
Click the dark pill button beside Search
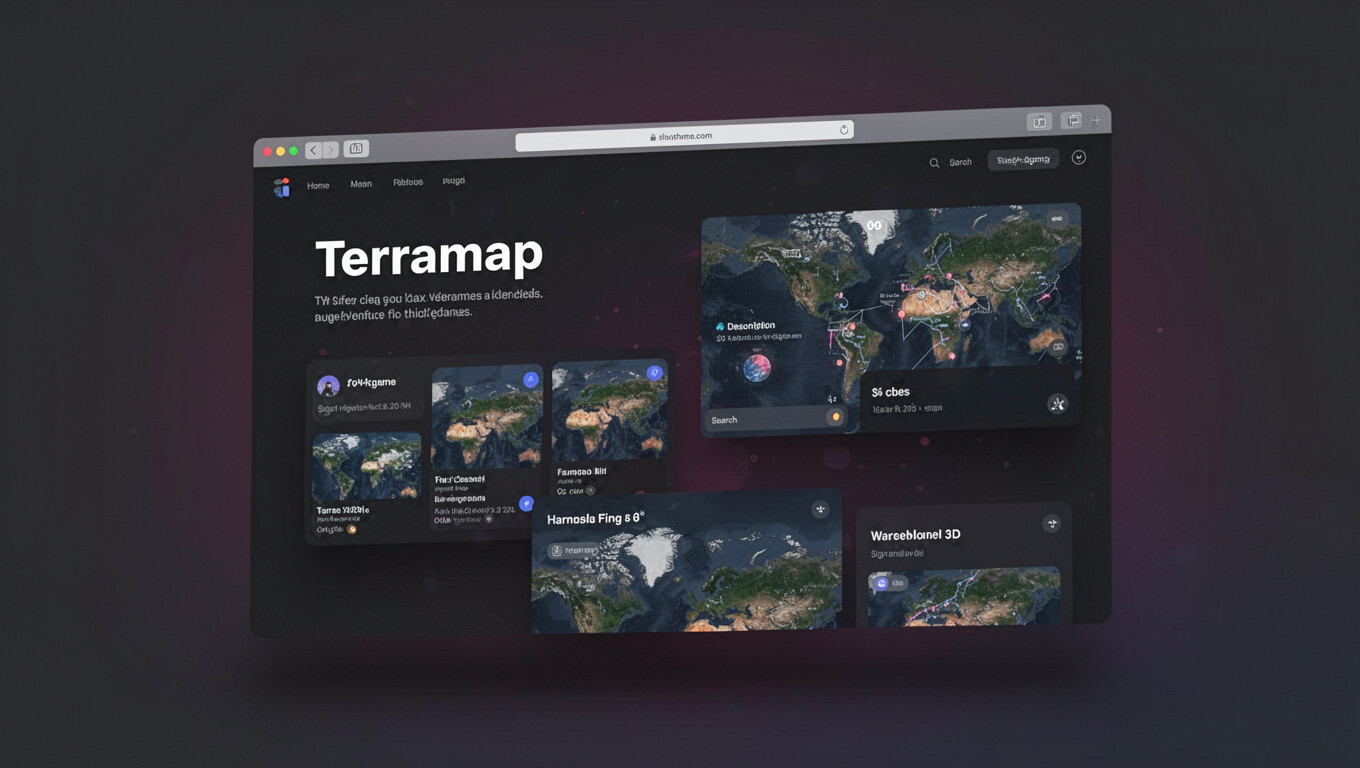pyautogui.click(x=1023, y=160)
